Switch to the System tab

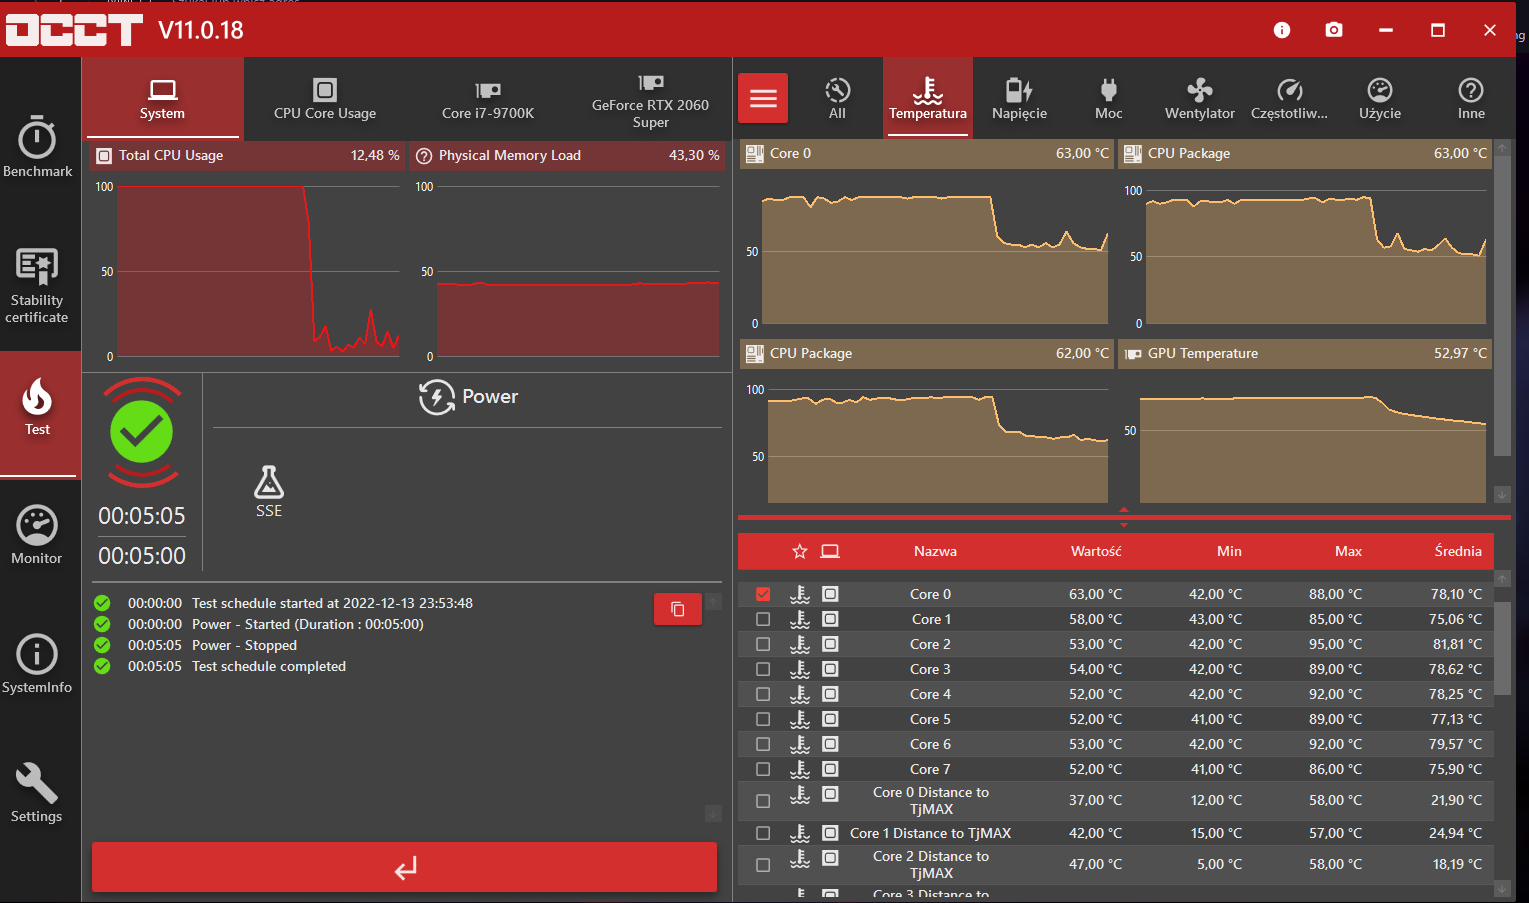(162, 98)
